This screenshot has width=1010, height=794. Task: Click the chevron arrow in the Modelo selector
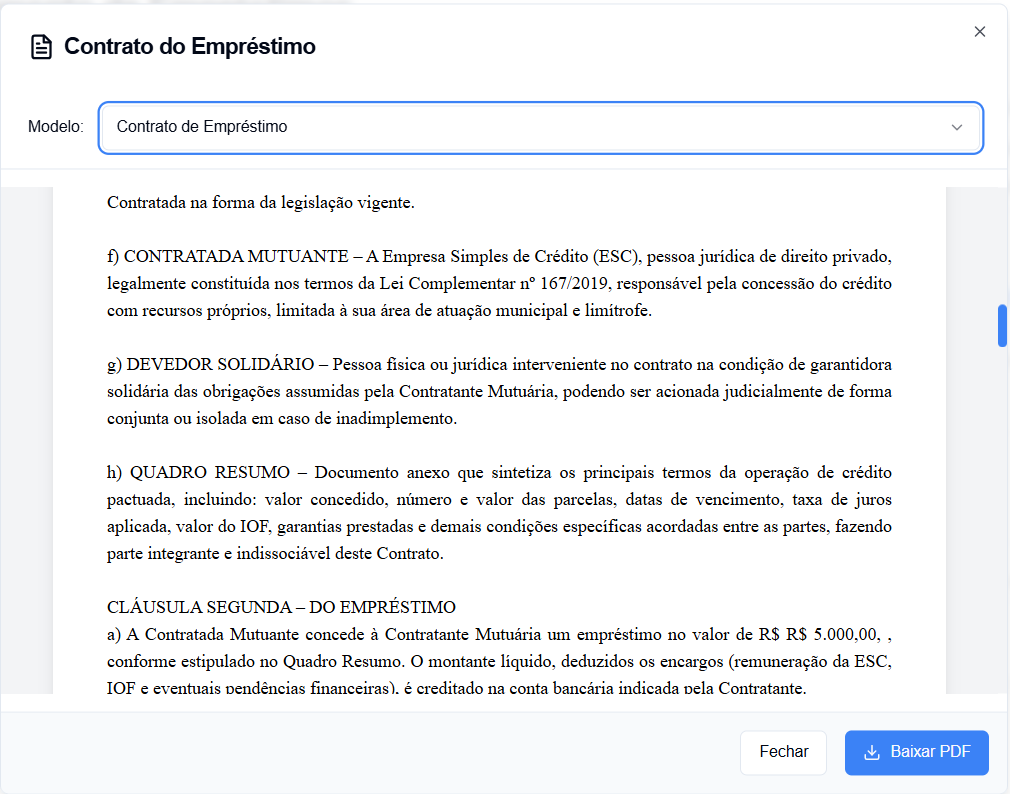957,128
